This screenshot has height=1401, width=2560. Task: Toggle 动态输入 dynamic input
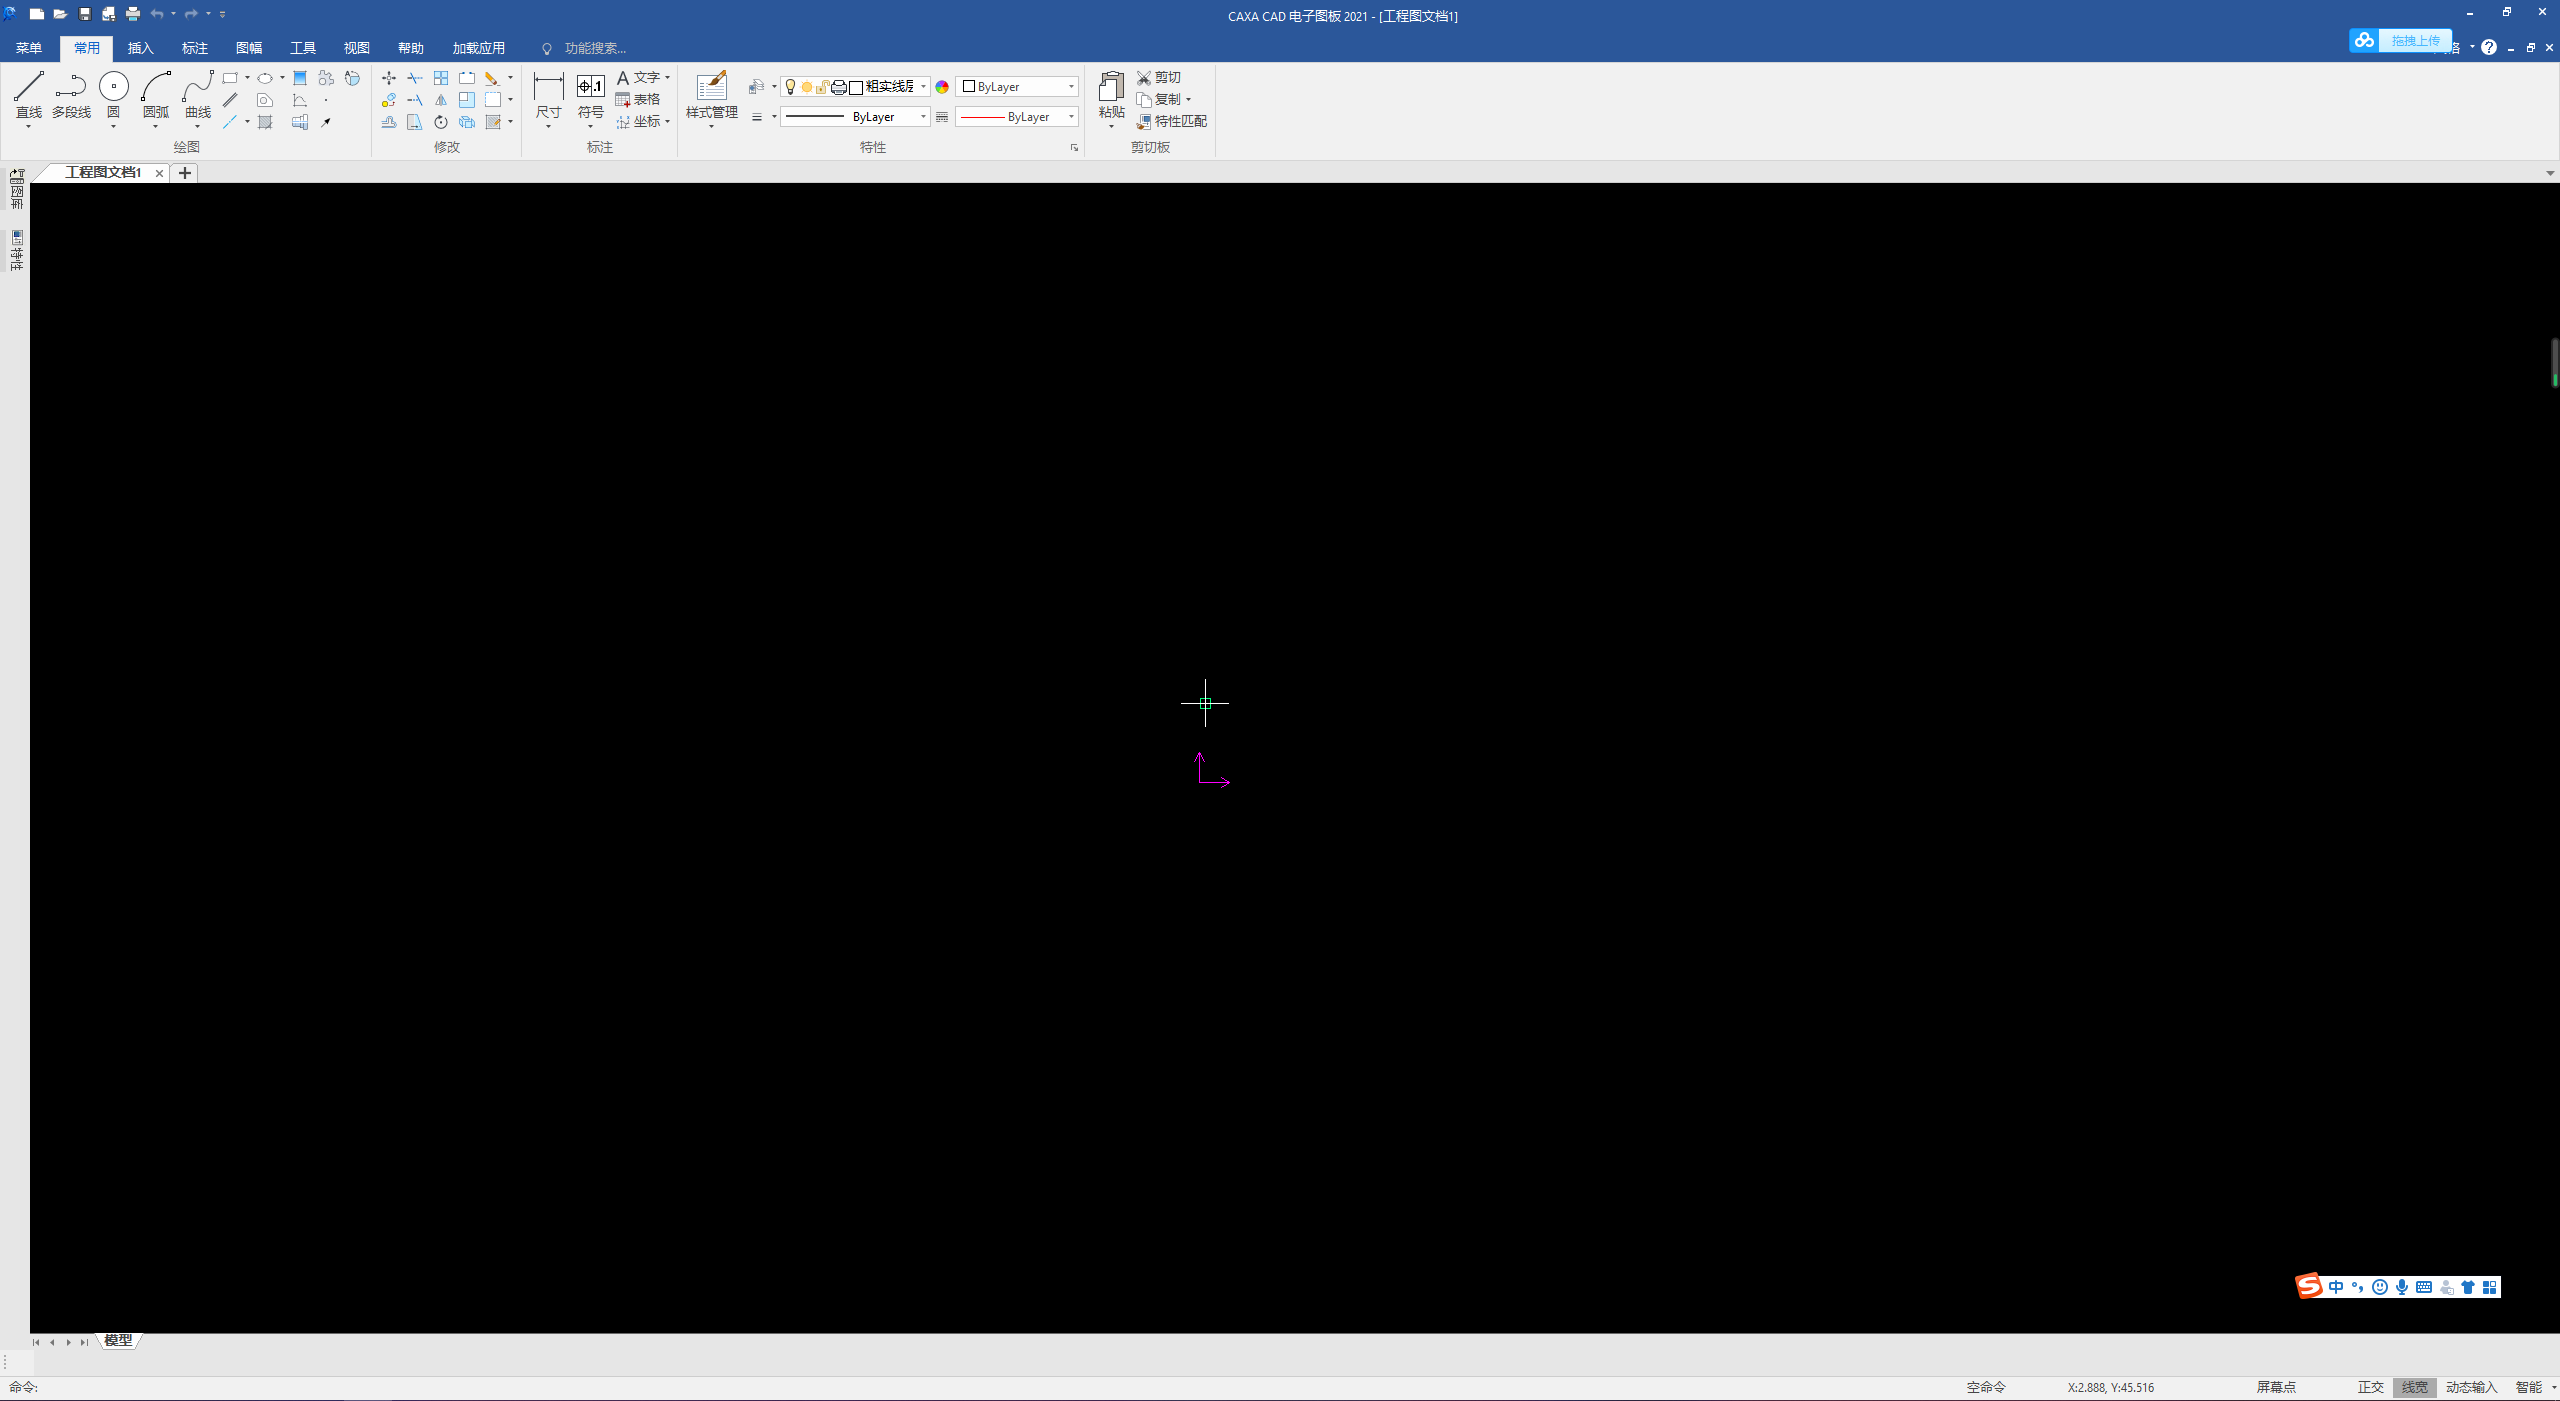(2471, 1387)
